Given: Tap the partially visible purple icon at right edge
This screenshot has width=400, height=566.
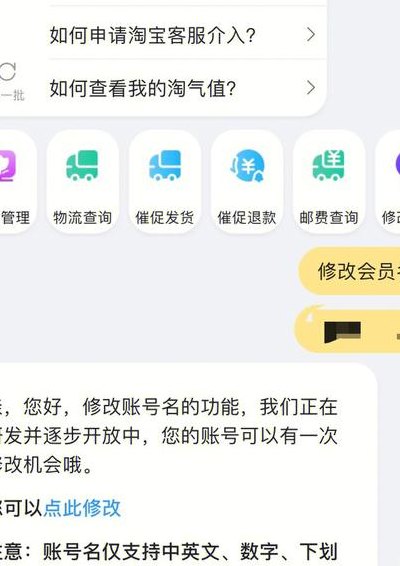Looking at the screenshot, I should coord(397,166).
